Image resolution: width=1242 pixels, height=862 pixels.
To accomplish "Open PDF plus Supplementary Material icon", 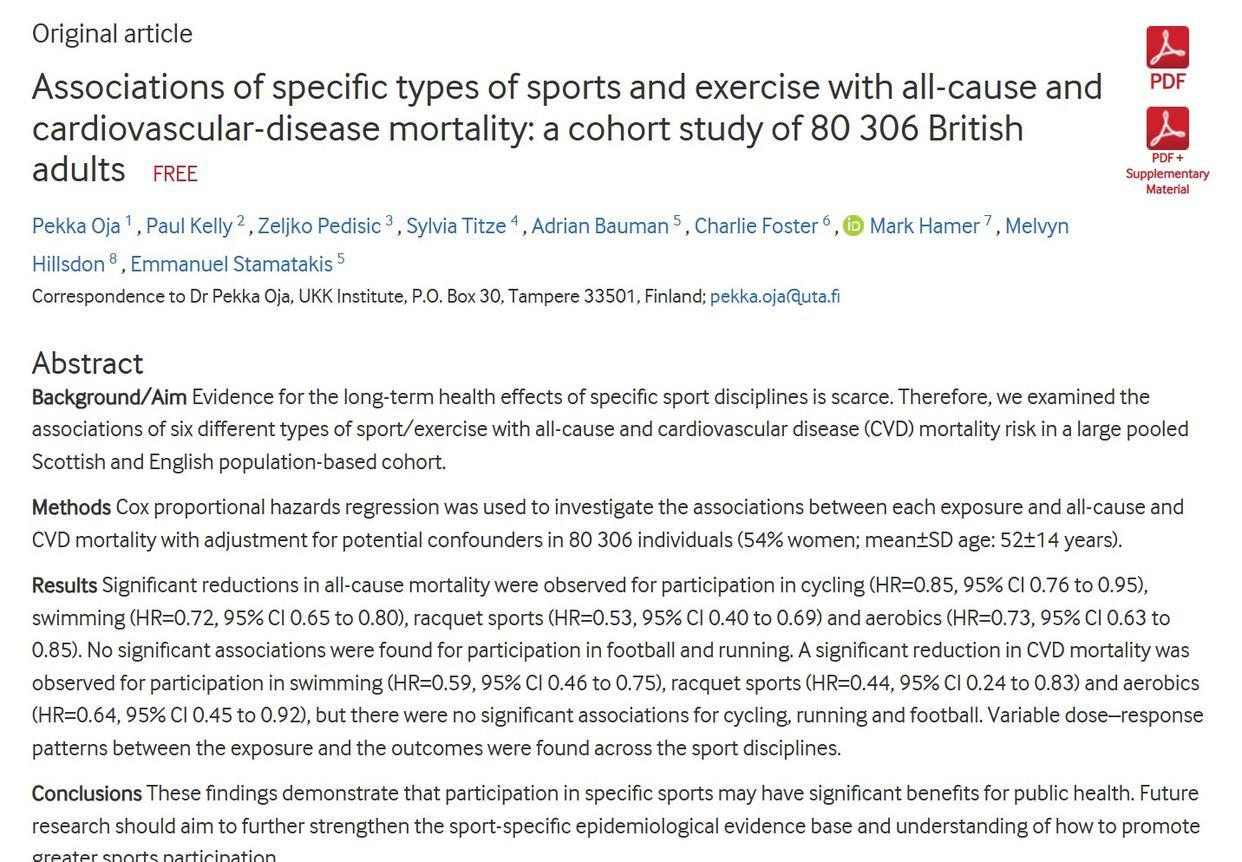I will [1167, 129].
